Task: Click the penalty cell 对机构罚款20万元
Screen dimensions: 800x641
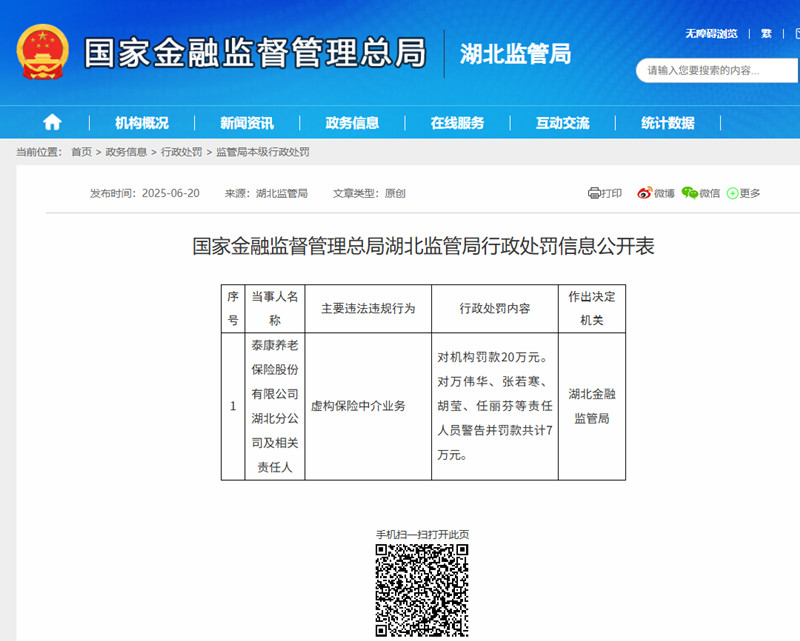Action: pos(495,406)
